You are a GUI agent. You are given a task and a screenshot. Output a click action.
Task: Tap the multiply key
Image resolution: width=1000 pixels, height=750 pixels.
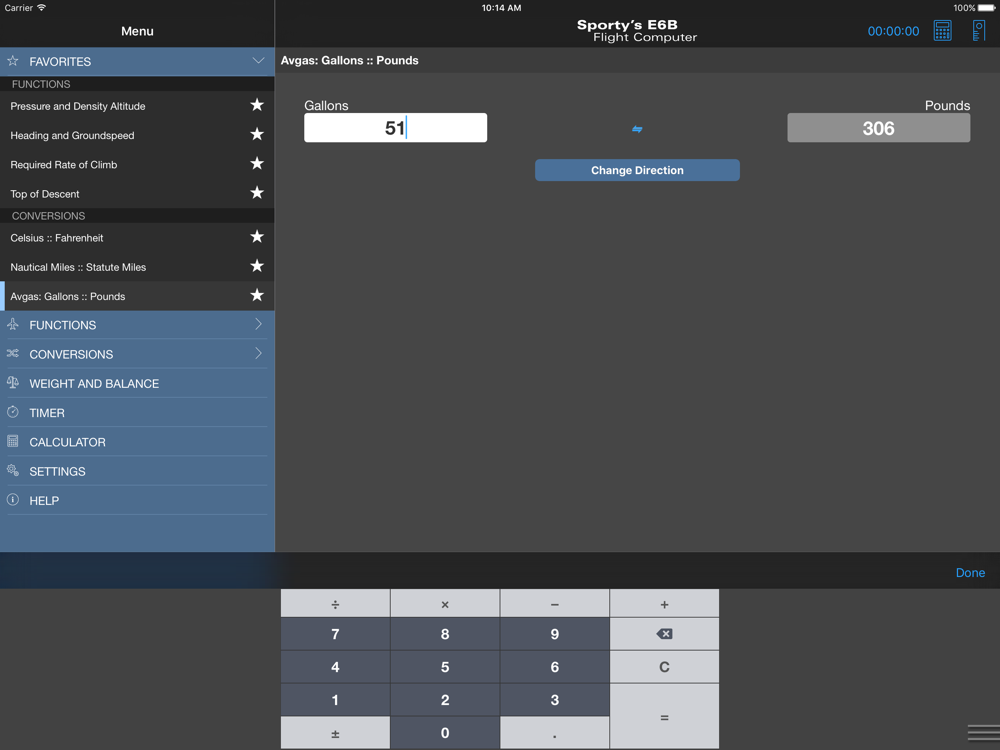(x=445, y=604)
